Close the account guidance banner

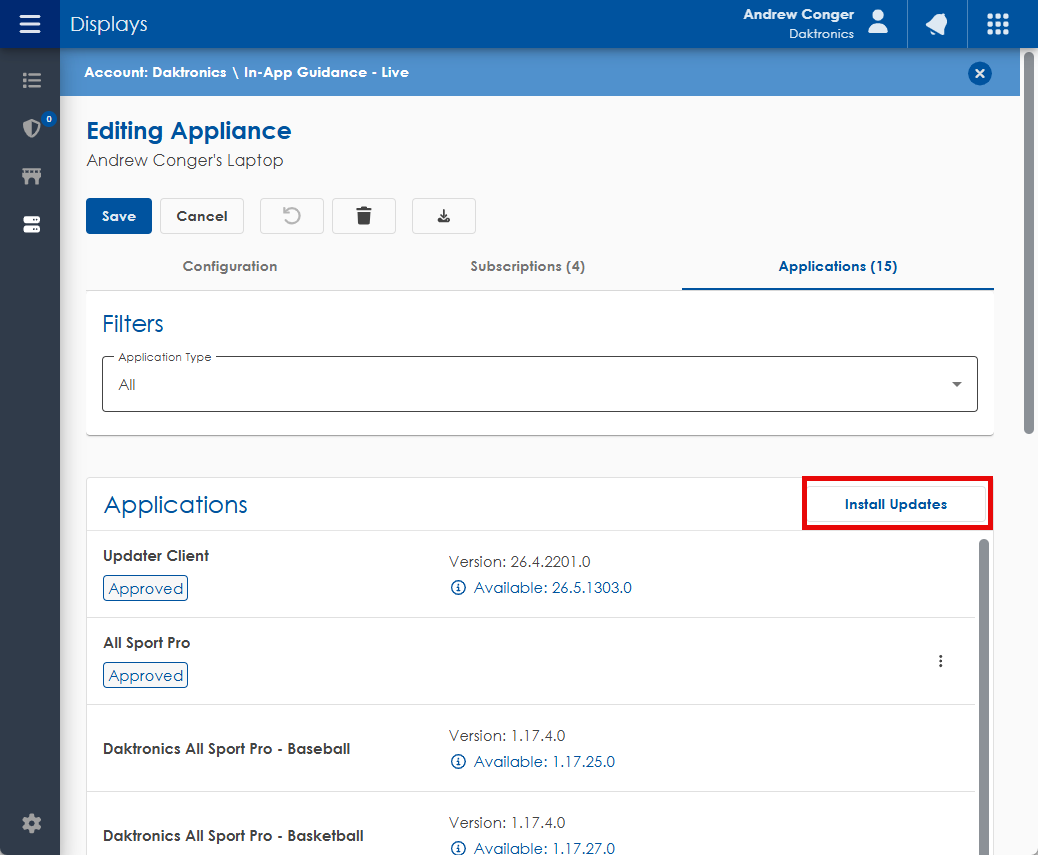(x=980, y=73)
